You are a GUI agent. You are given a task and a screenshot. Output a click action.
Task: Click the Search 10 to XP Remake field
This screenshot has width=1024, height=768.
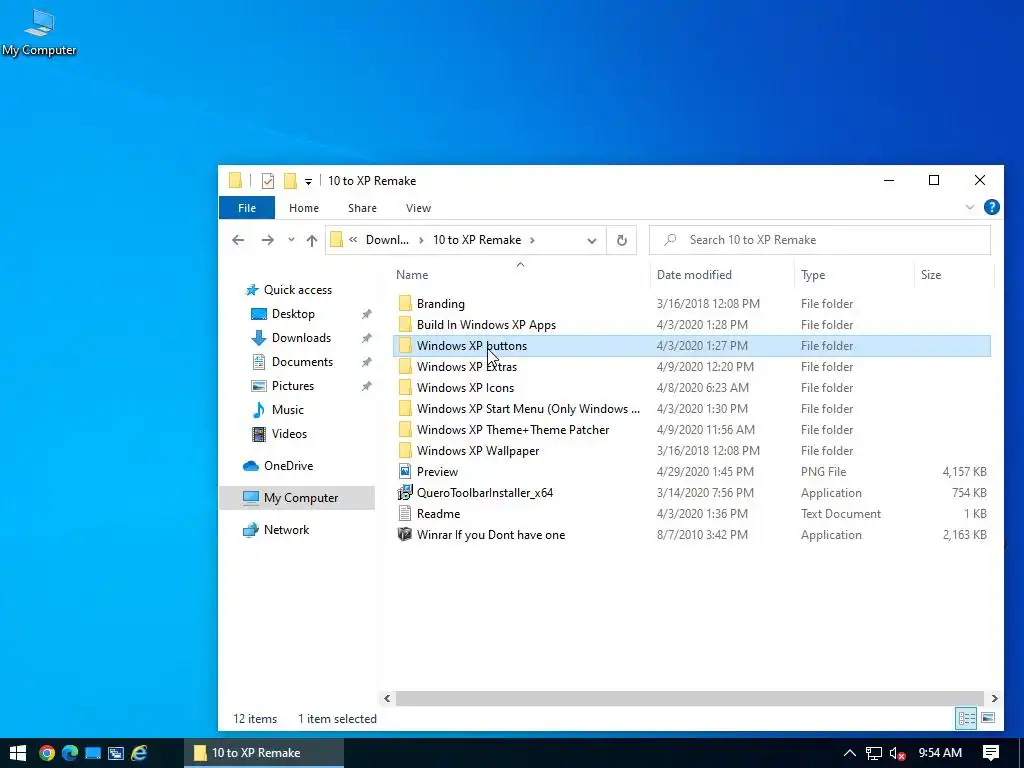click(x=820, y=240)
